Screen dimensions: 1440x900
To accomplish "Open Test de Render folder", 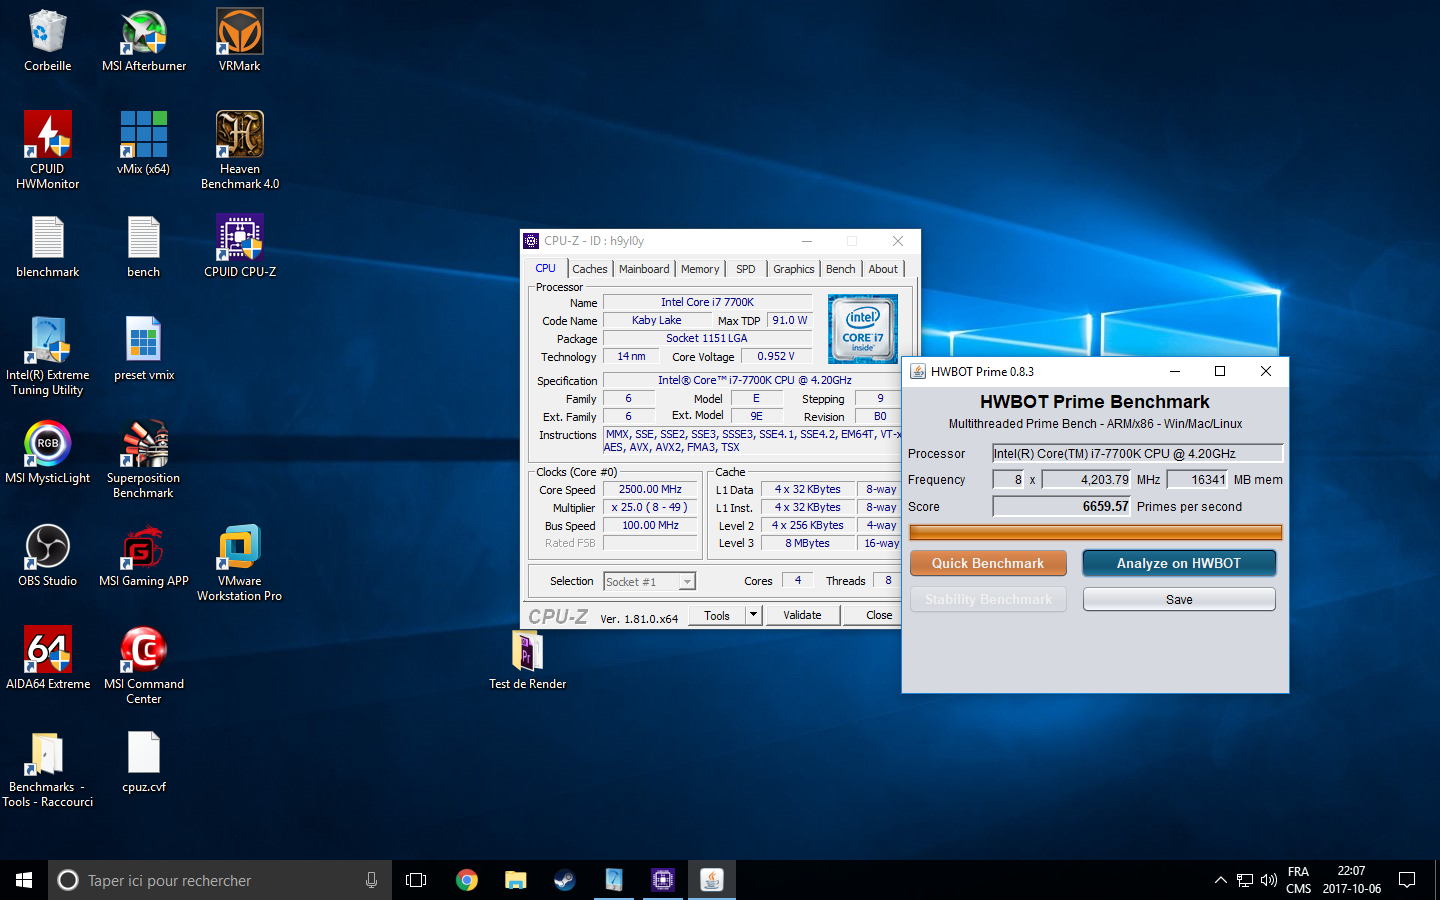I will coord(527,660).
